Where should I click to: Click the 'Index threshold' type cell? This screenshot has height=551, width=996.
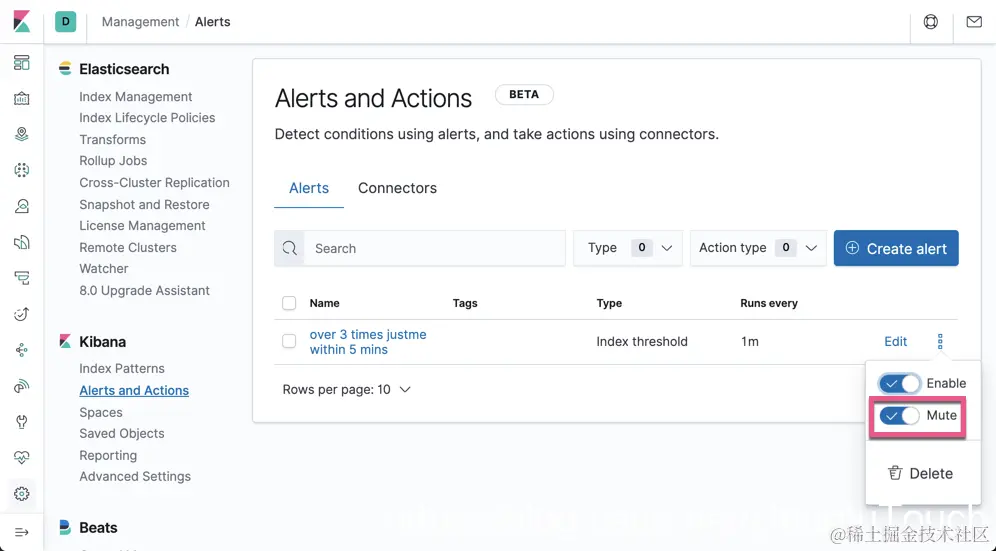(x=642, y=341)
